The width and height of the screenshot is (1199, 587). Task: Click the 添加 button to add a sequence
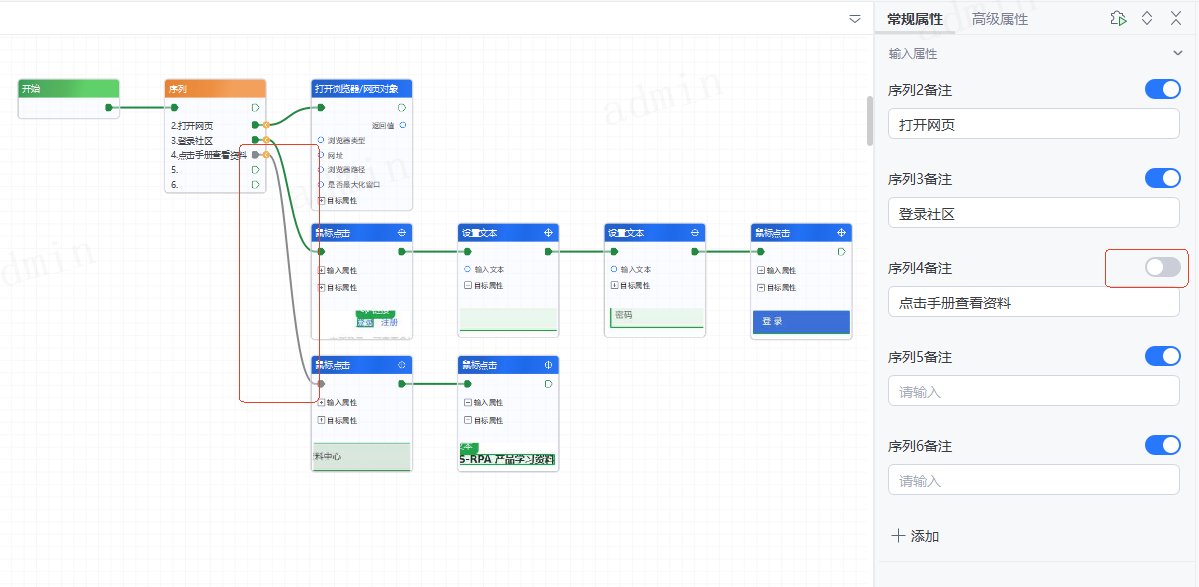pos(914,536)
